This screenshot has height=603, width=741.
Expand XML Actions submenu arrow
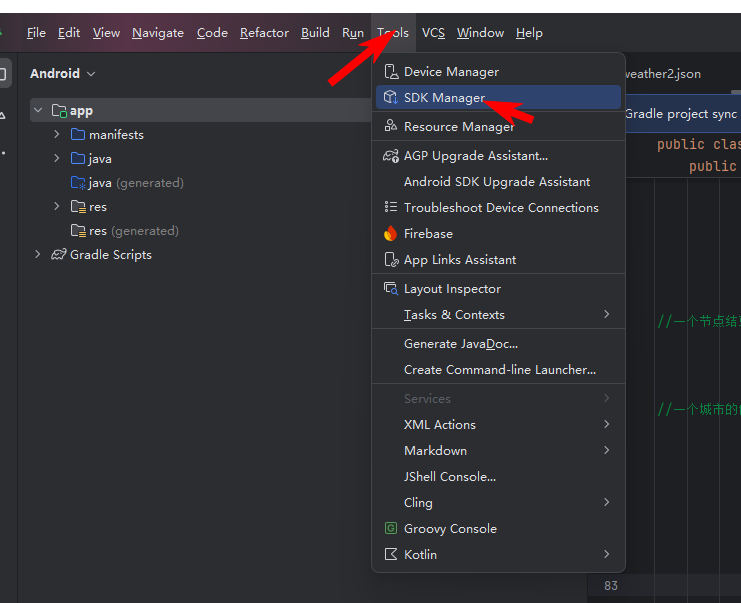click(607, 424)
